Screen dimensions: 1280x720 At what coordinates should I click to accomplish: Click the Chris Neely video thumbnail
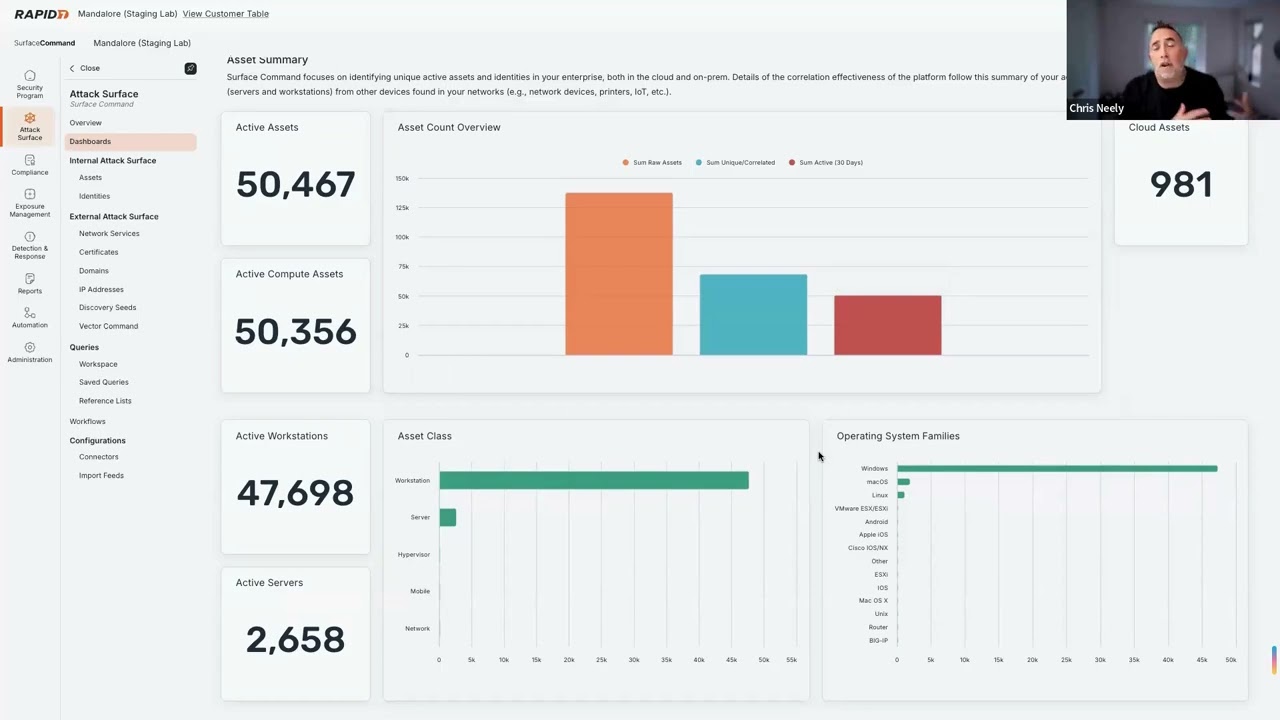(1173, 60)
